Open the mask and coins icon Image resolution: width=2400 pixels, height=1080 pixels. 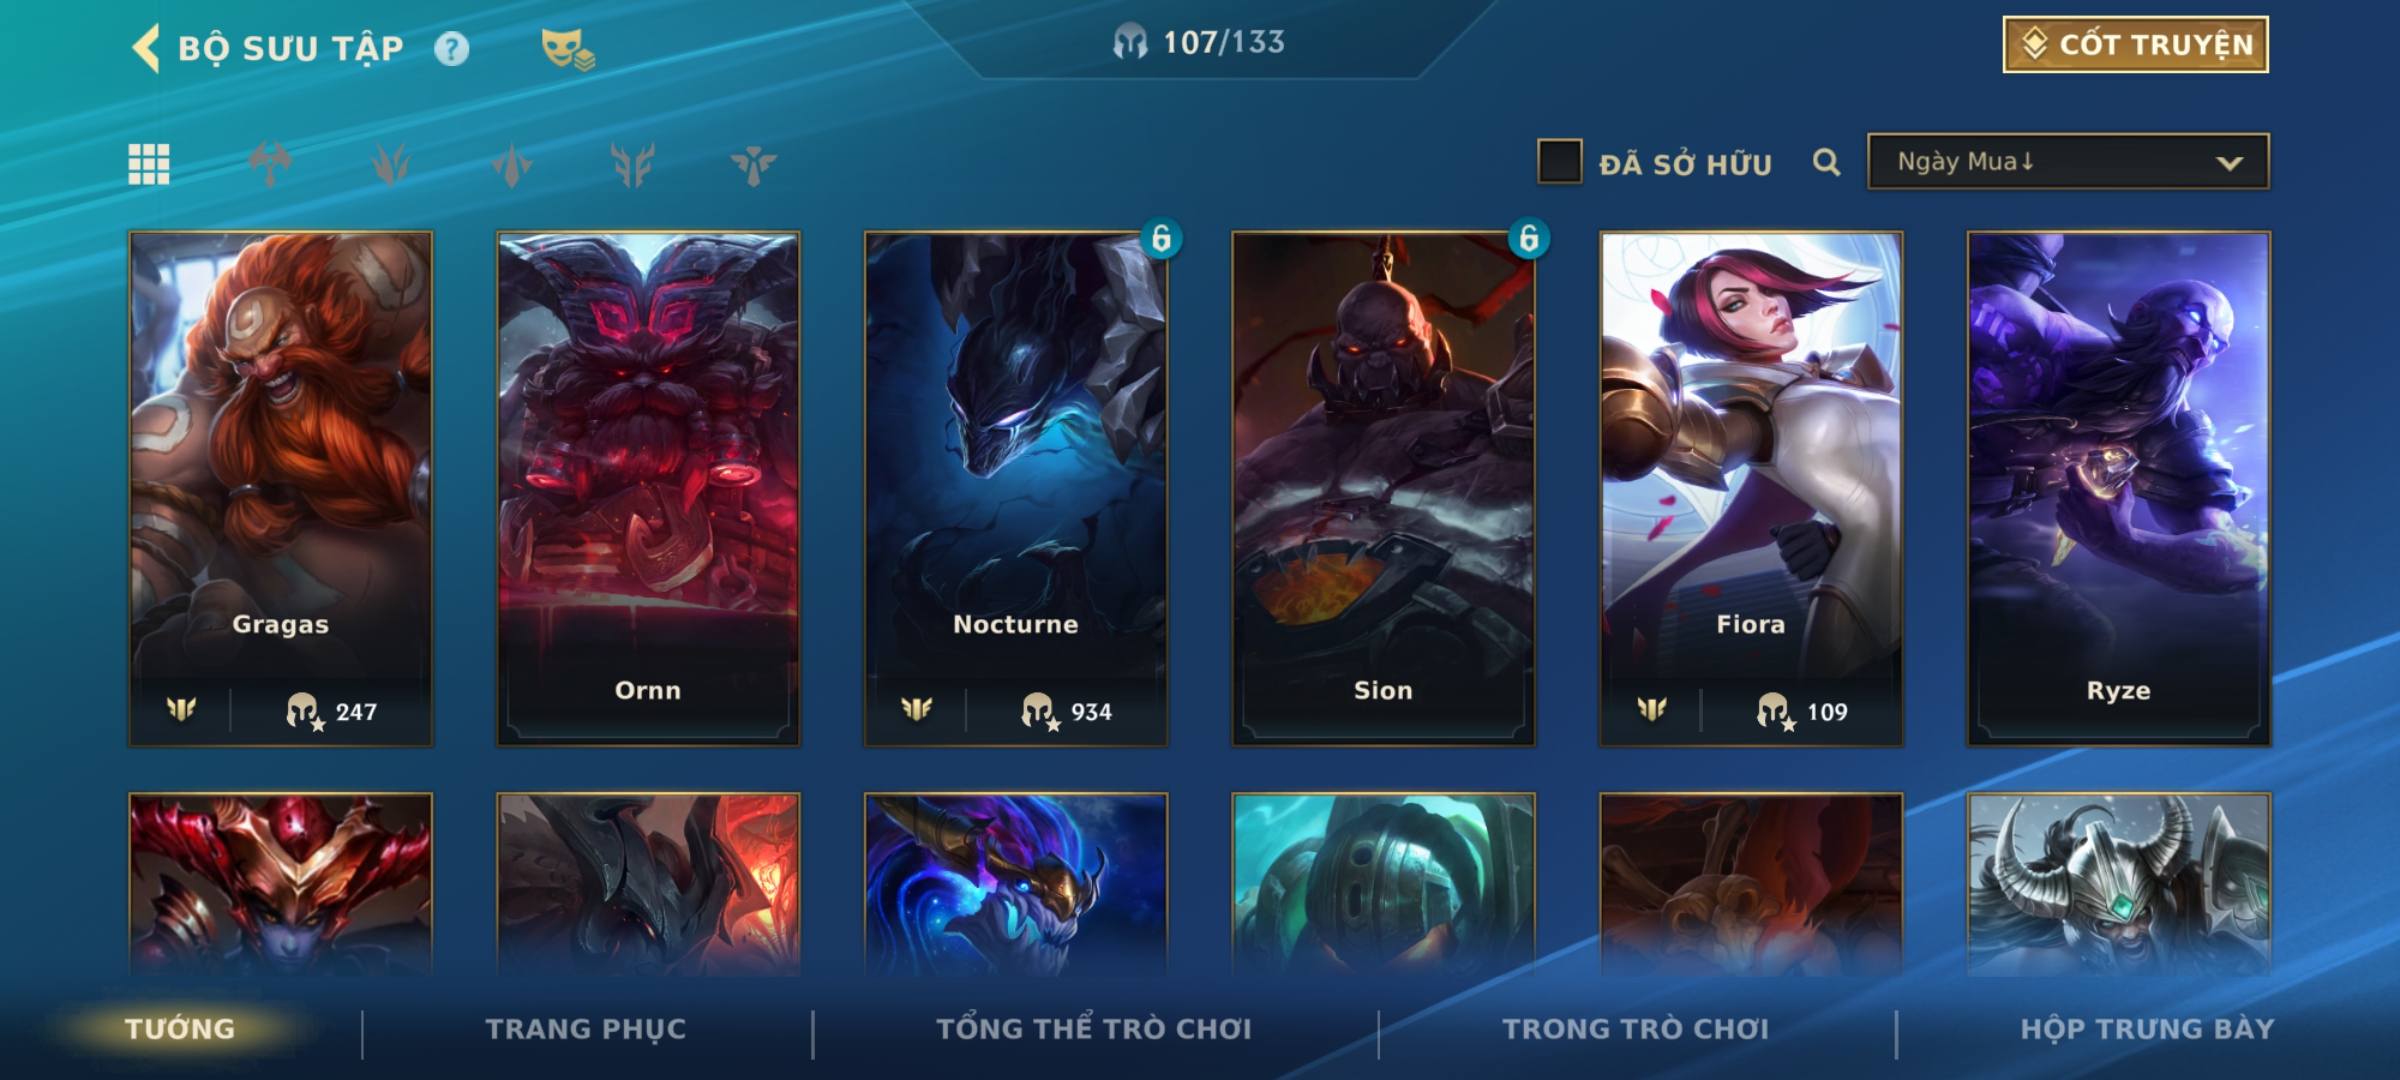(x=567, y=48)
